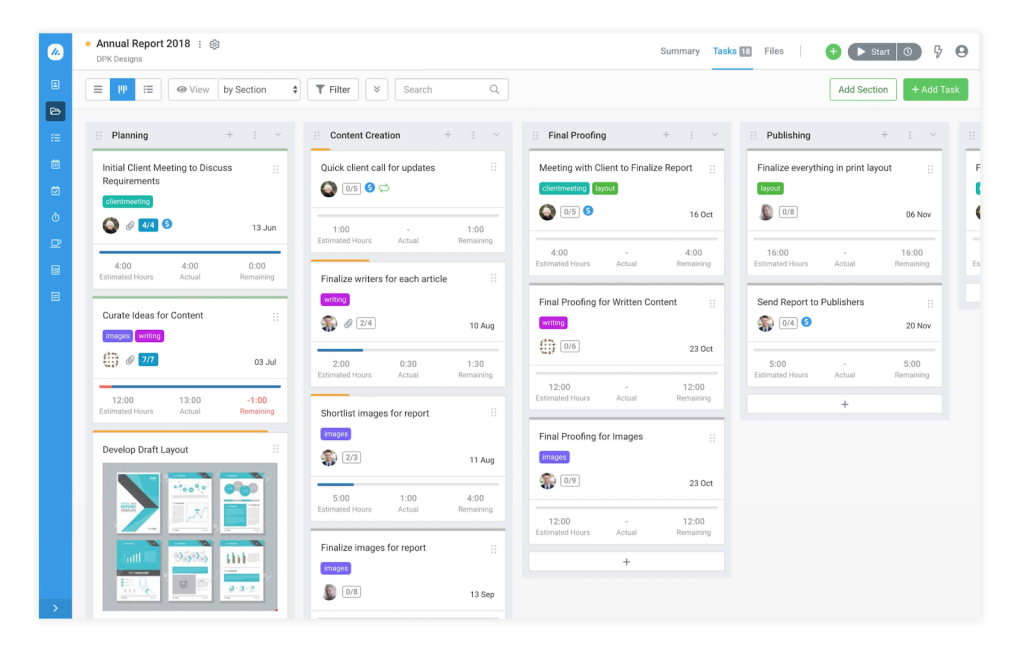Open the user profile icon in the header
This screenshot has width=1024, height=655.
(x=962, y=52)
